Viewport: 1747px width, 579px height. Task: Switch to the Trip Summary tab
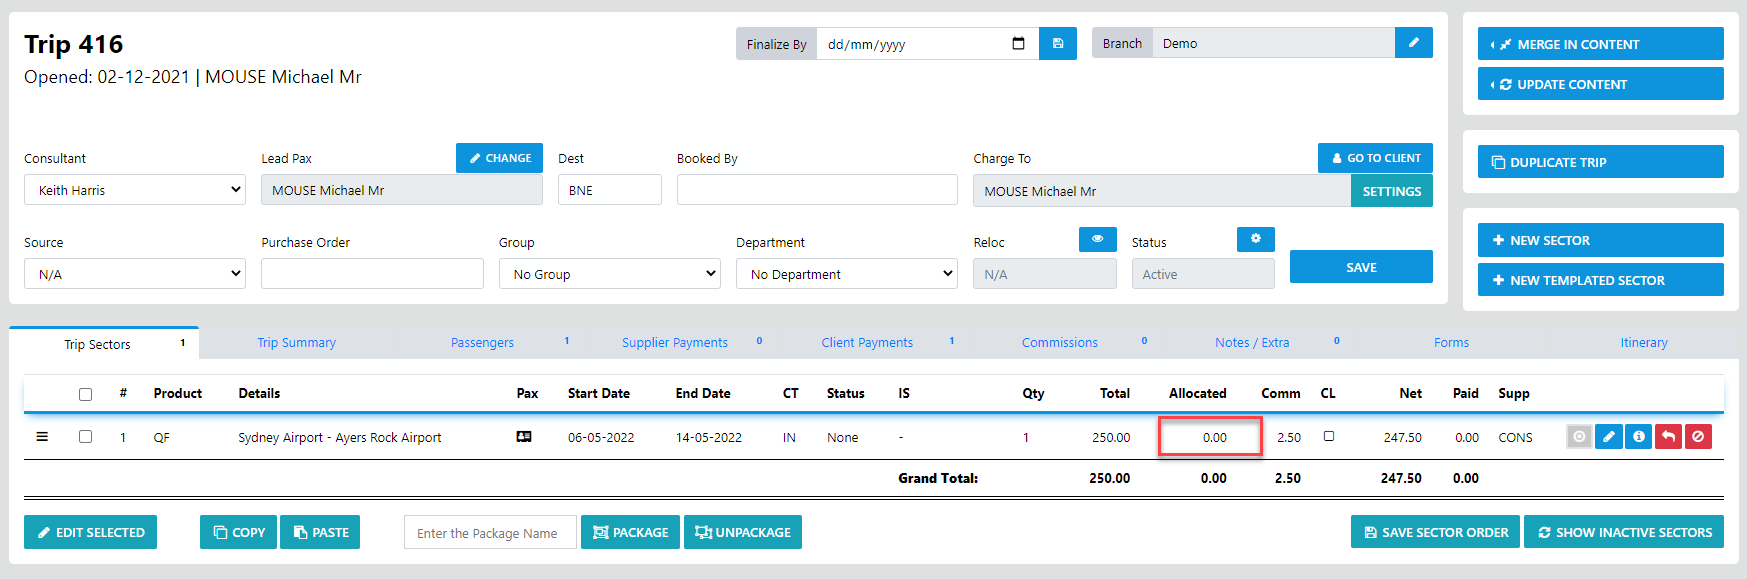click(x=296, y=343)
